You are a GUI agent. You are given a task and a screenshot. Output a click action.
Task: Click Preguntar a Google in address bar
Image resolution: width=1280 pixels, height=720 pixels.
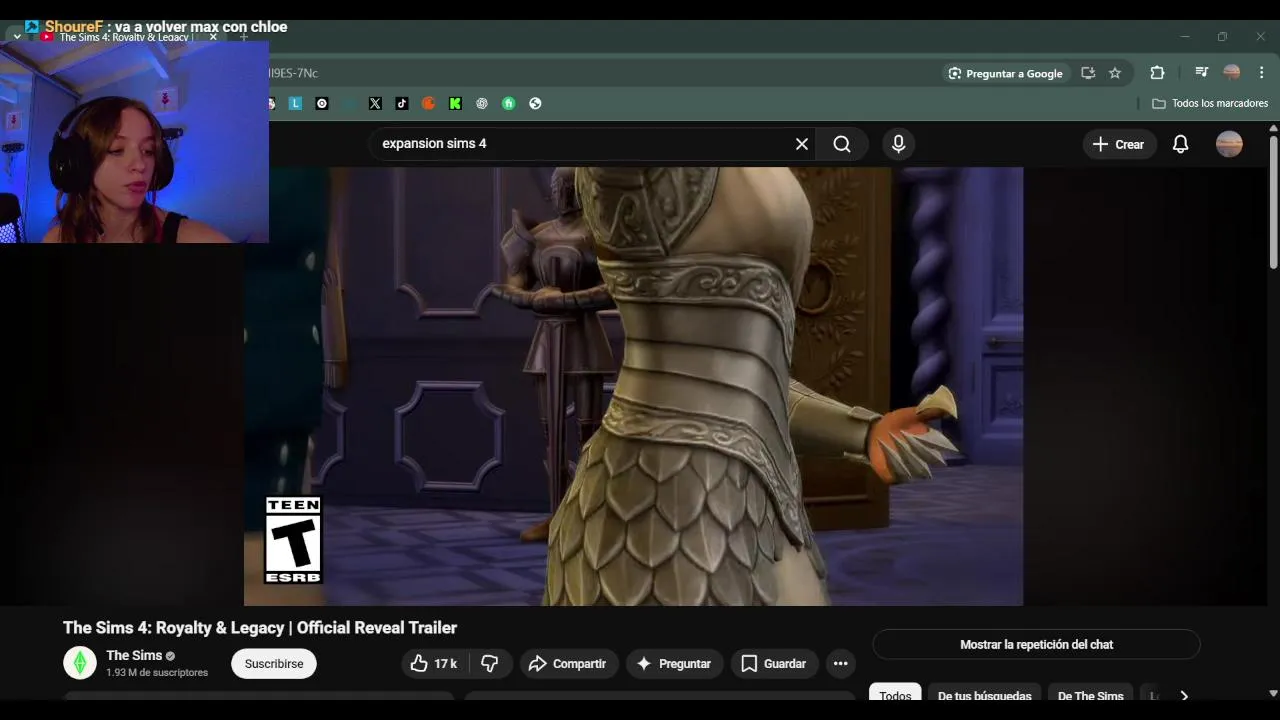pyautogui.click(x=1006, y=73)
